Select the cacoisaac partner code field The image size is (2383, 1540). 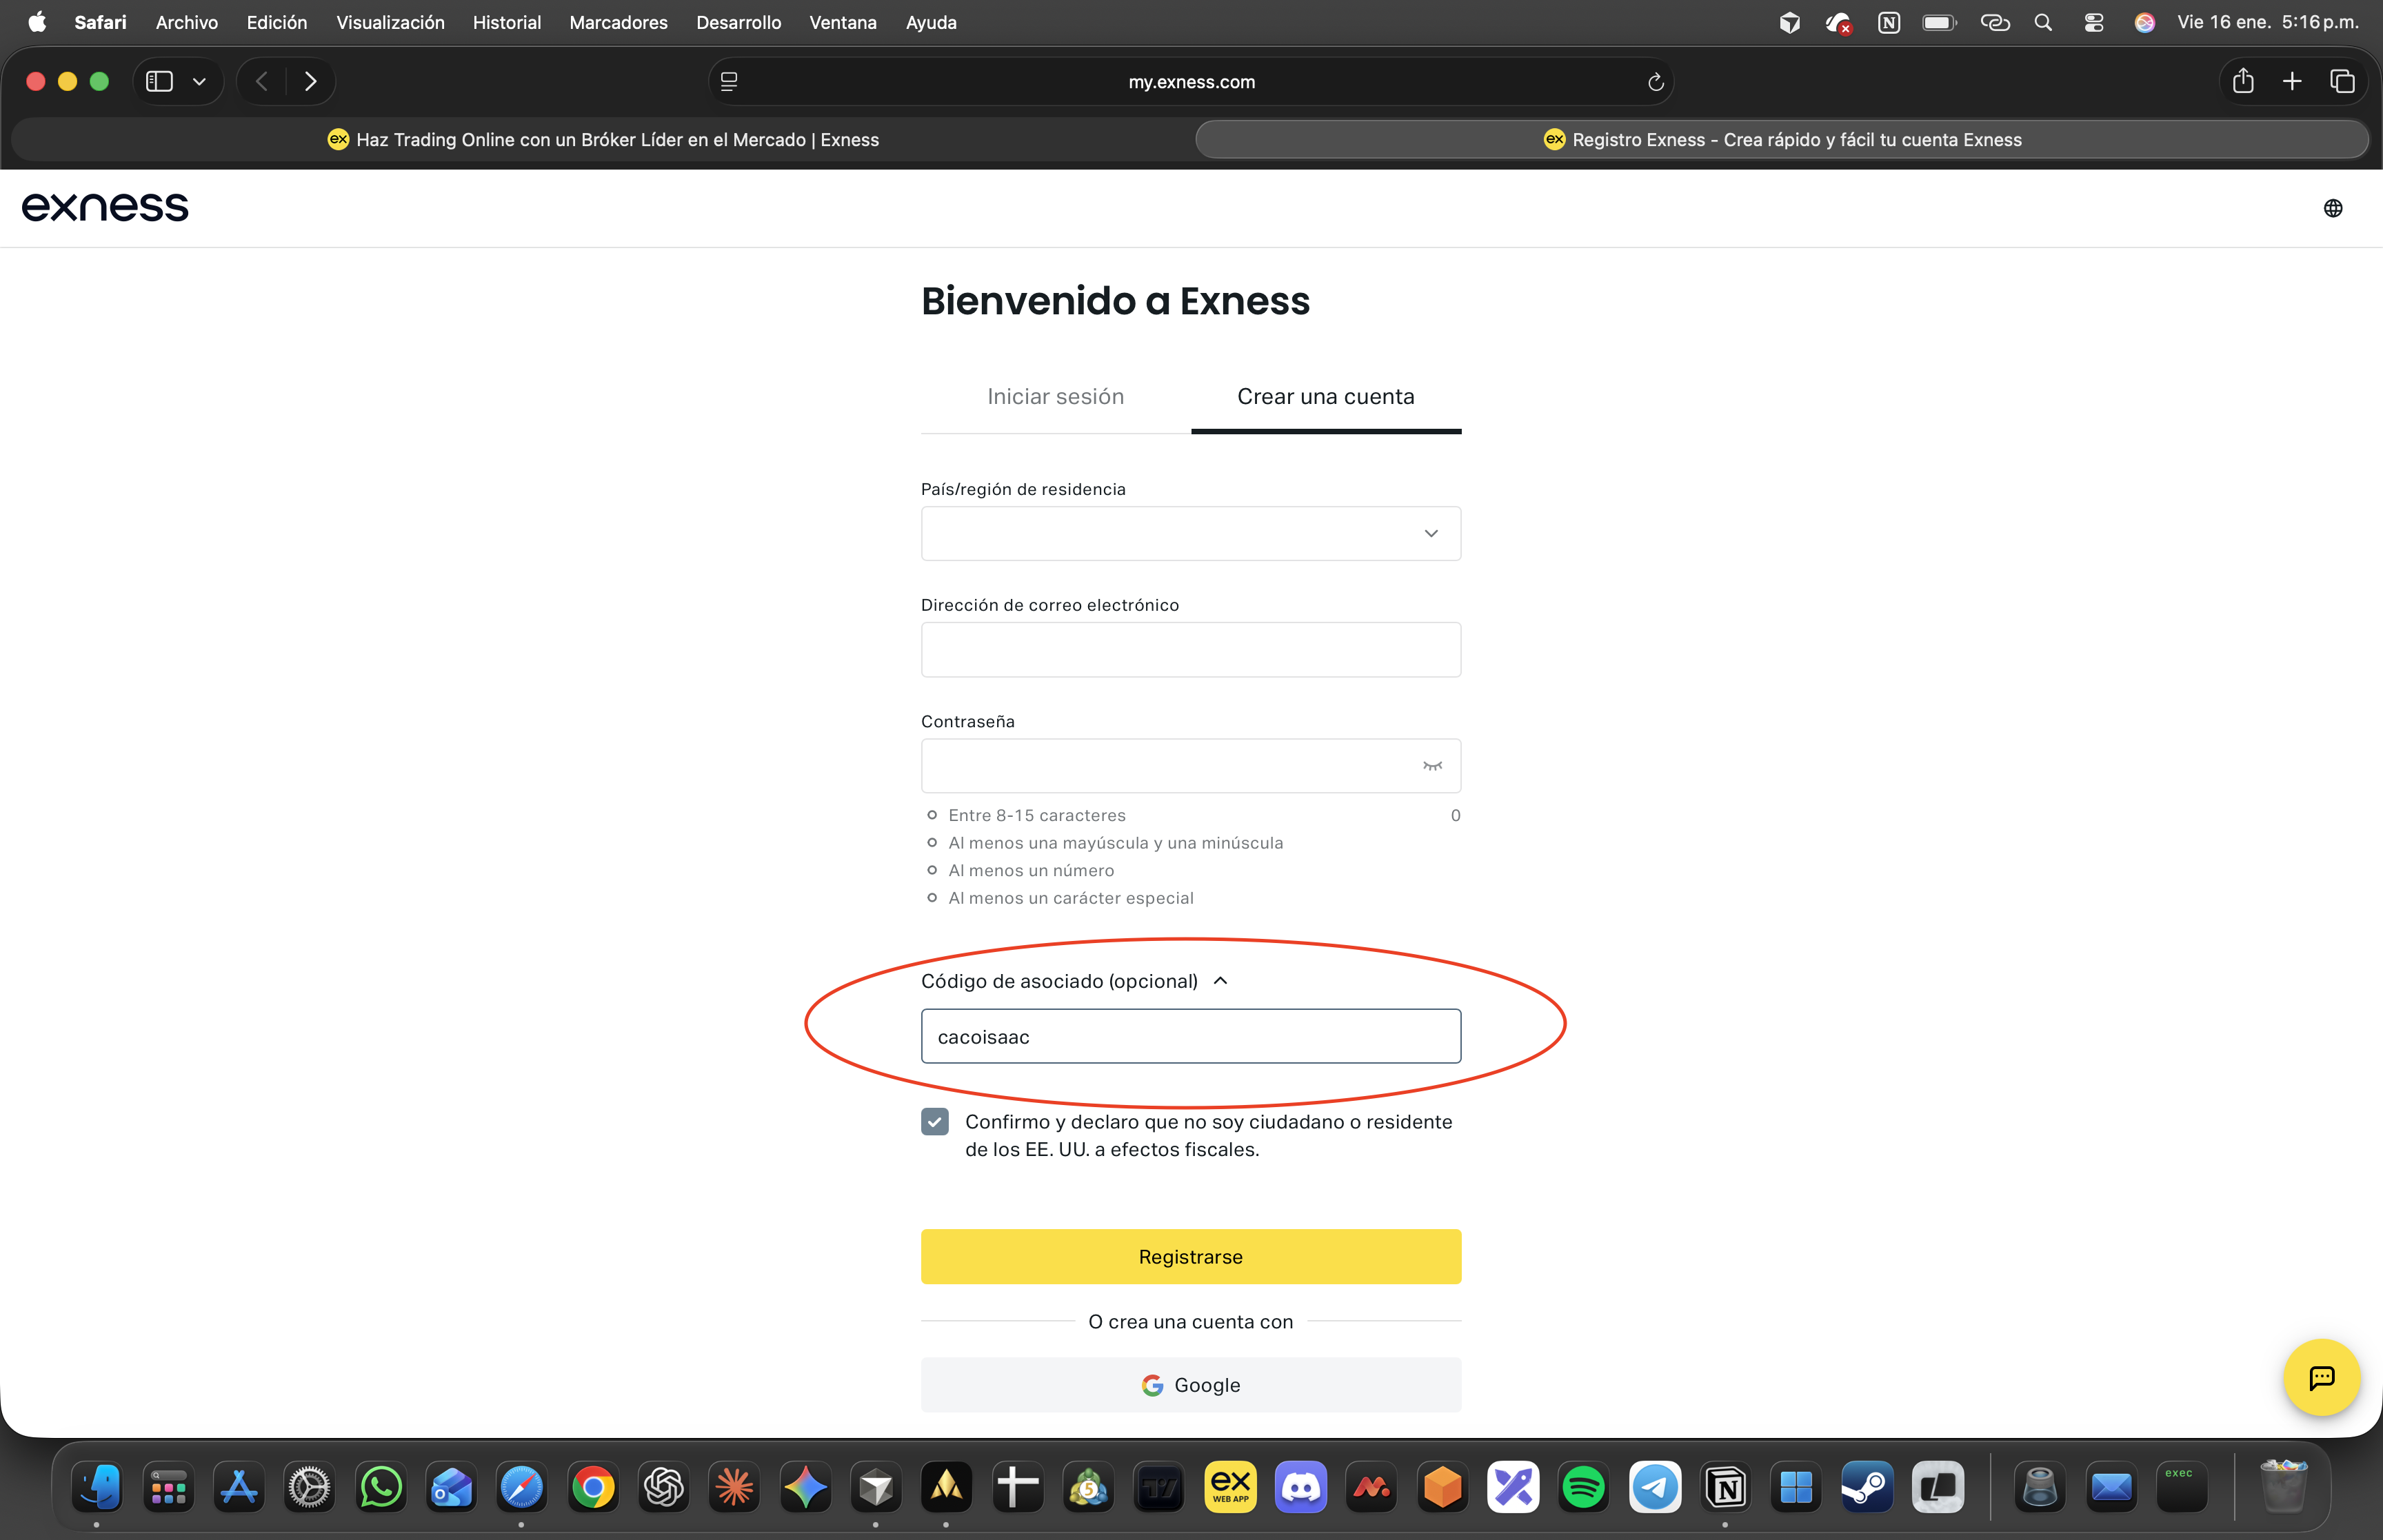(x=1190, y=1036)
